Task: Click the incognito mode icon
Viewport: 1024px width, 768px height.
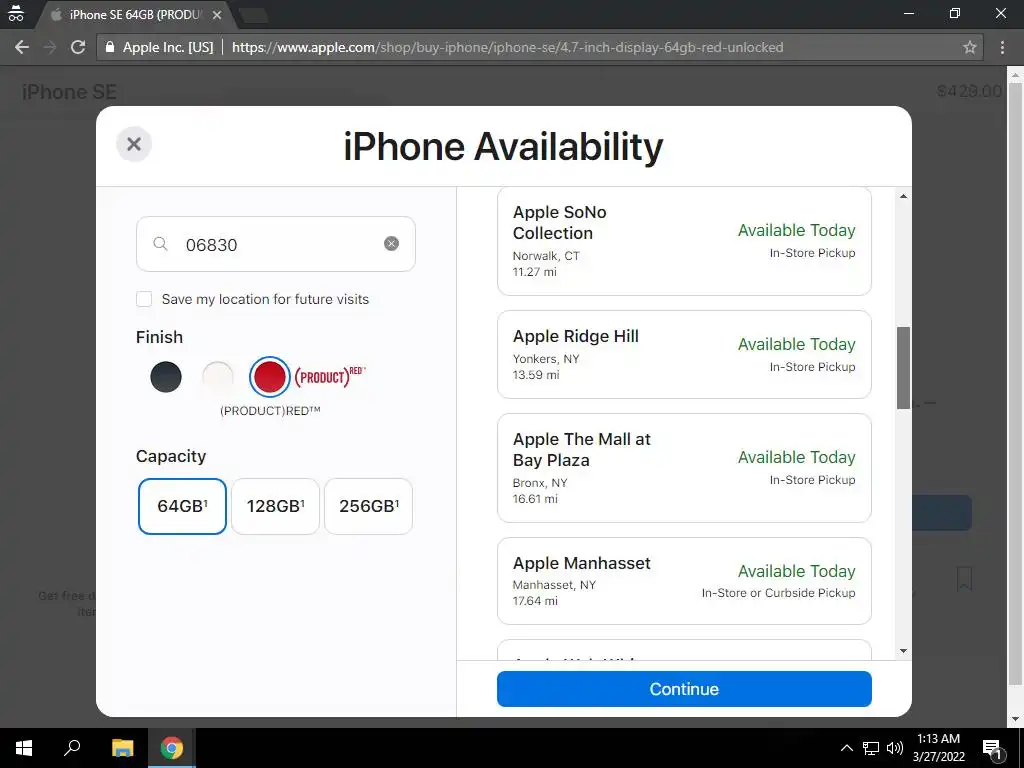Action: [x=16, y=14]
